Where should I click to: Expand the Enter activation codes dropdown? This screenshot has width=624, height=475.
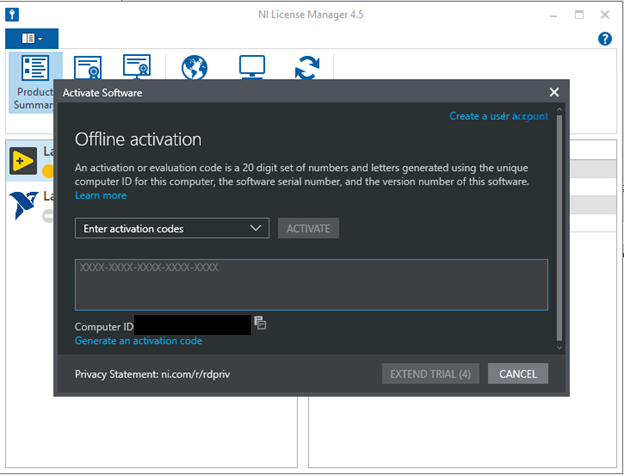pyautogui.click(x=172, y=228)
